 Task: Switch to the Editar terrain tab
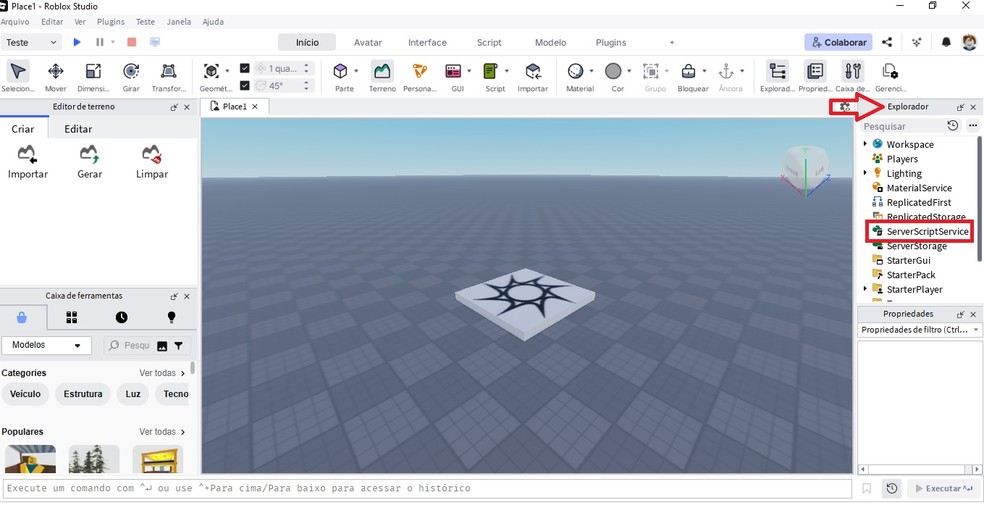click(x=78, y=129)
